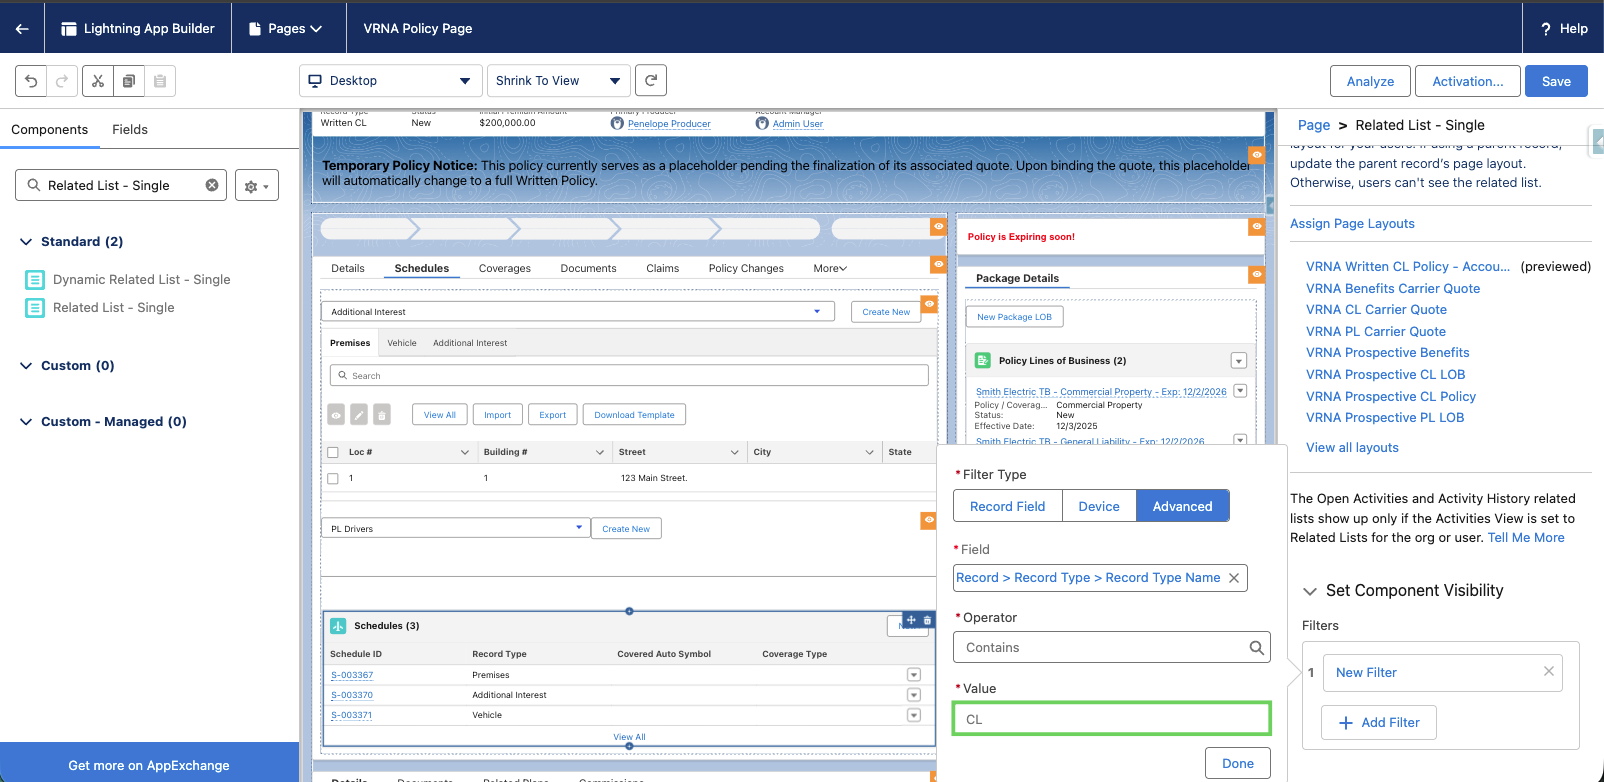Select Dynamic Related List - Single component
This screenshot has width=1604, height=782.
click(x=128, y=280)
